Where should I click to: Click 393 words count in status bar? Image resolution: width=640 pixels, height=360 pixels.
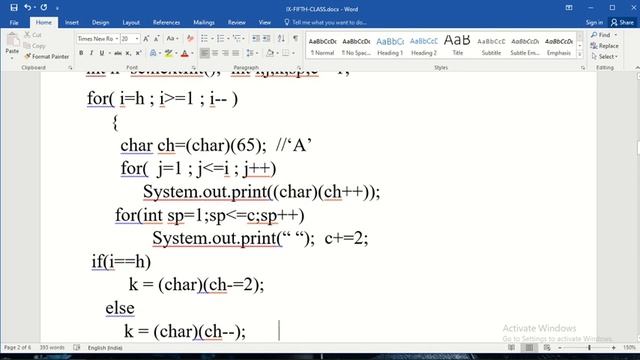(x=52, y=348)
